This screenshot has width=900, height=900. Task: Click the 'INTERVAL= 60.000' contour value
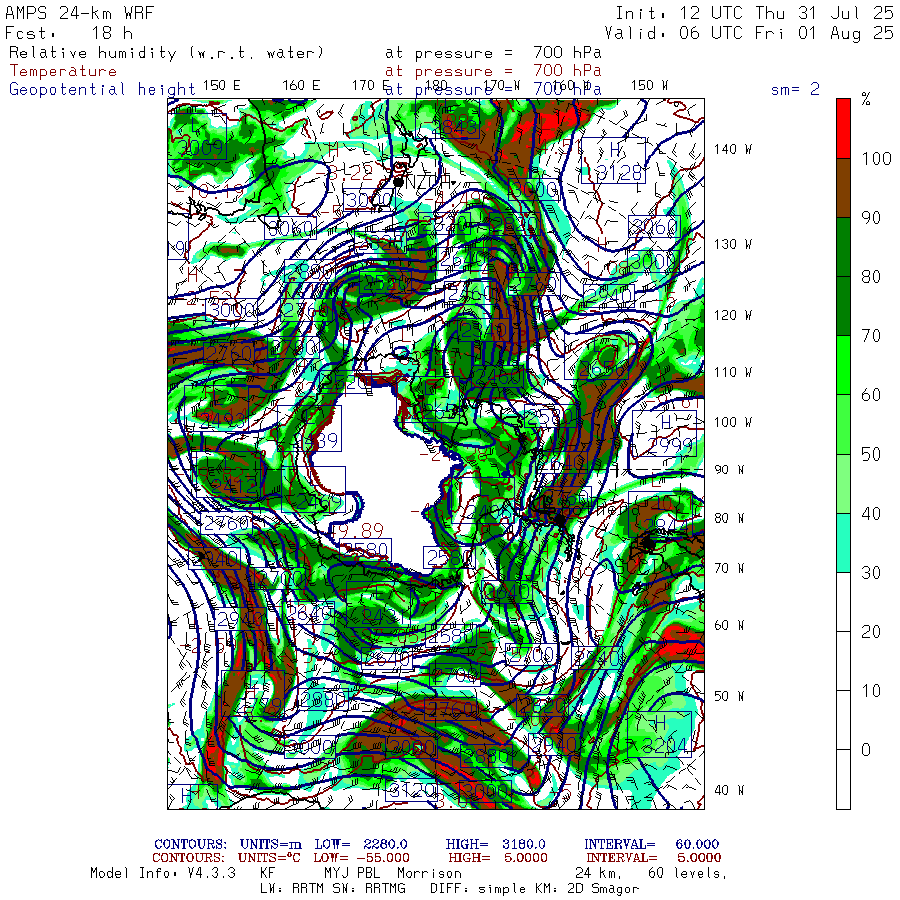pos(651,844)
